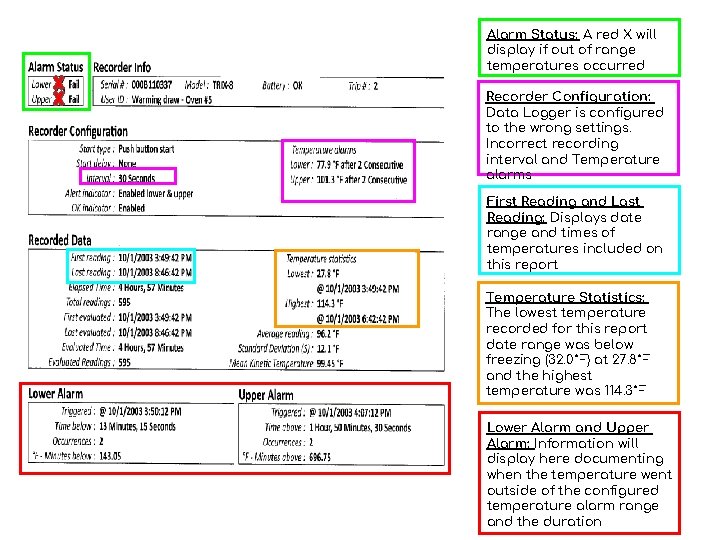This screenshot has width=720, height=540.
Task: Click the 'Temperature statistics' label
Action: pyautogui.click(x=321, y=259)
